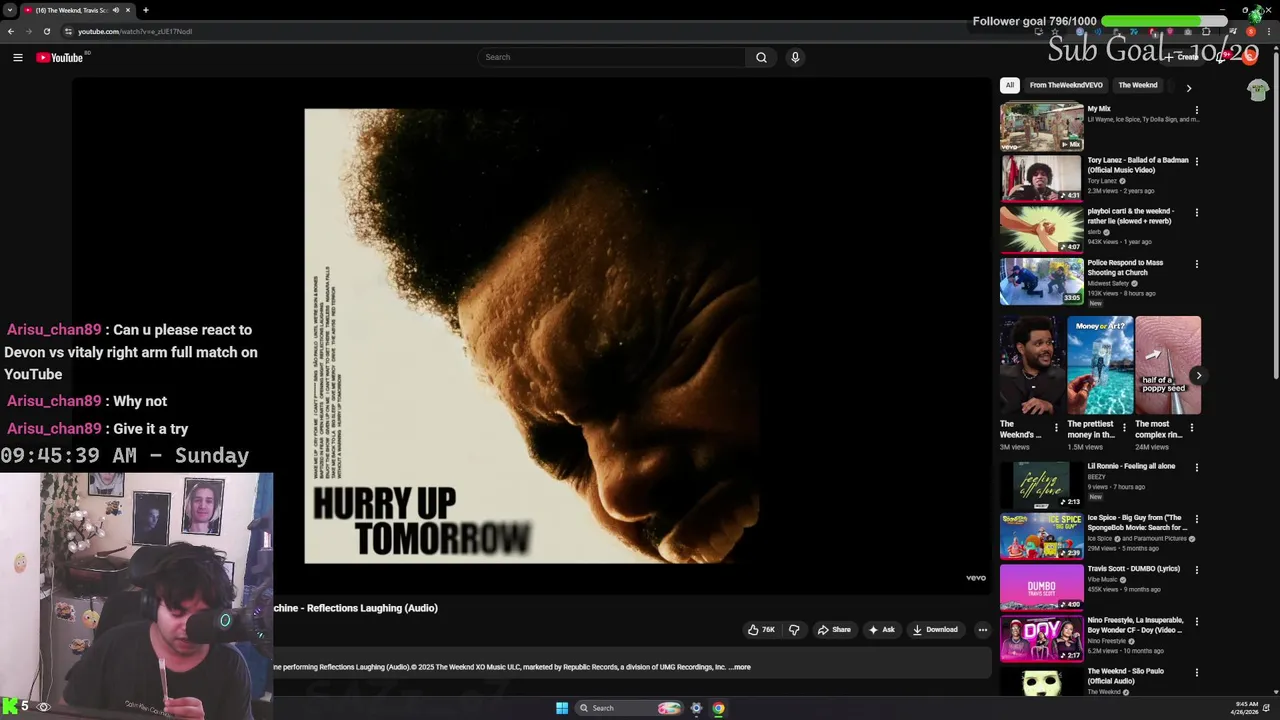Download the video
The height and width of the screenshot is (720, 1280).
(x=935, y=630)
